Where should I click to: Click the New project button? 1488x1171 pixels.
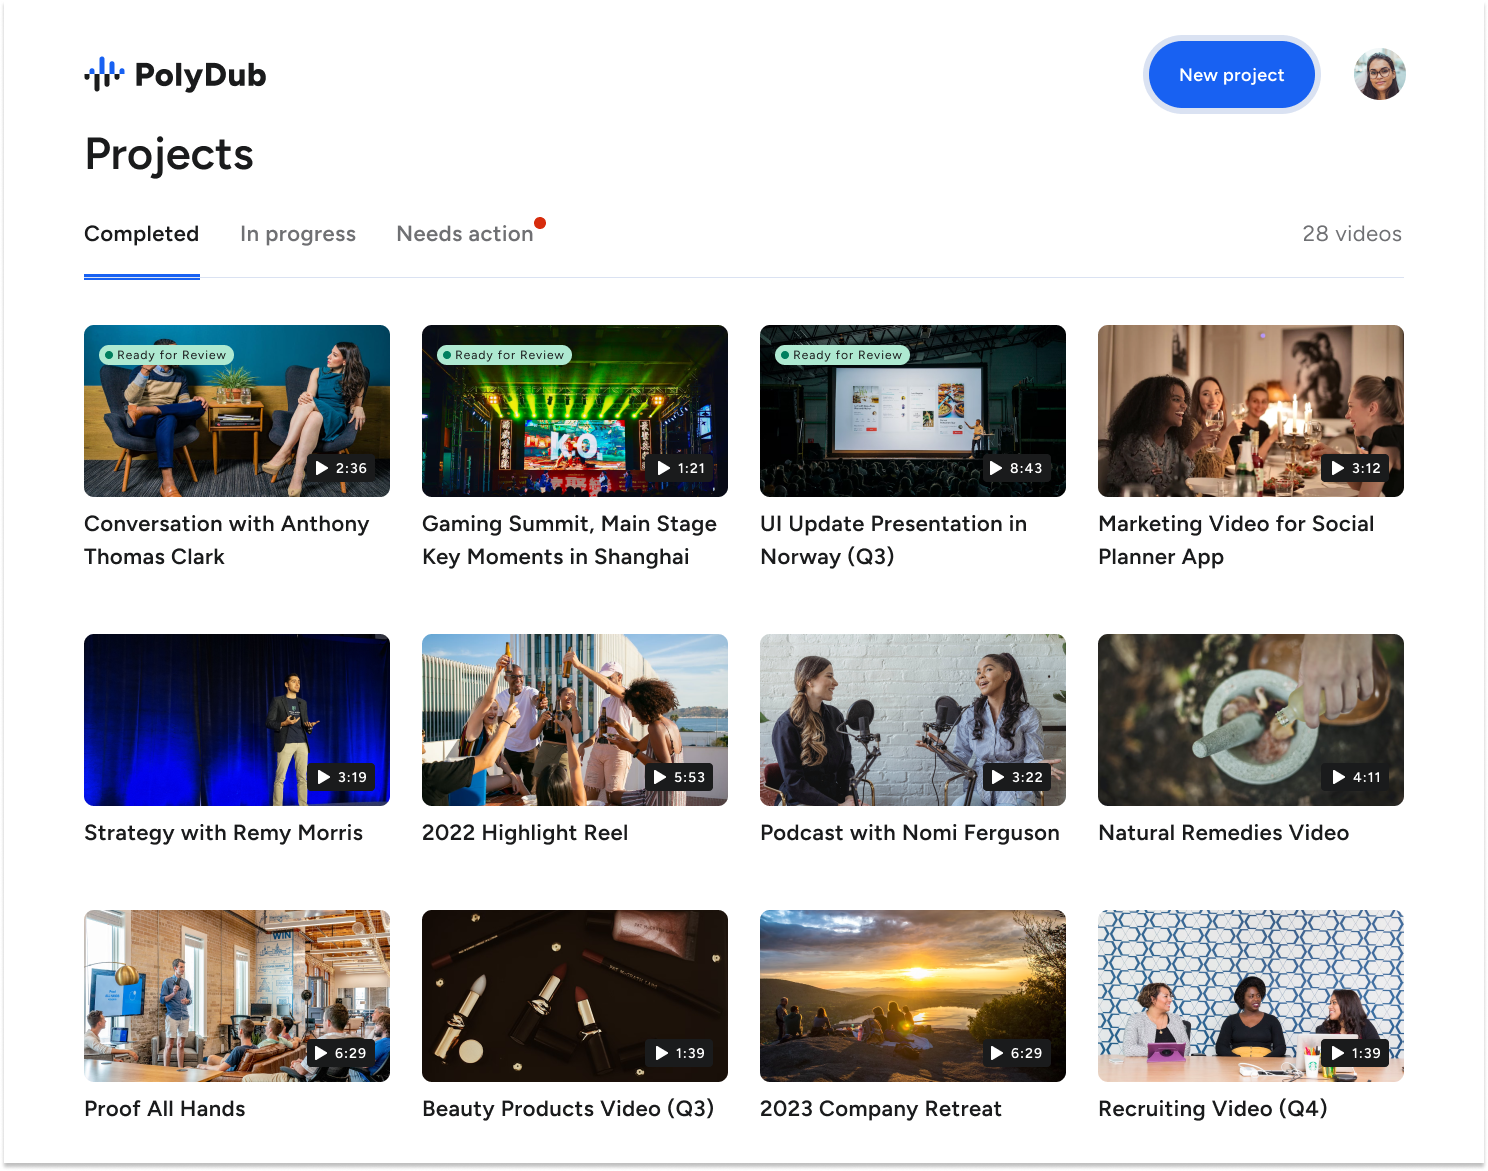point(1231,75)
